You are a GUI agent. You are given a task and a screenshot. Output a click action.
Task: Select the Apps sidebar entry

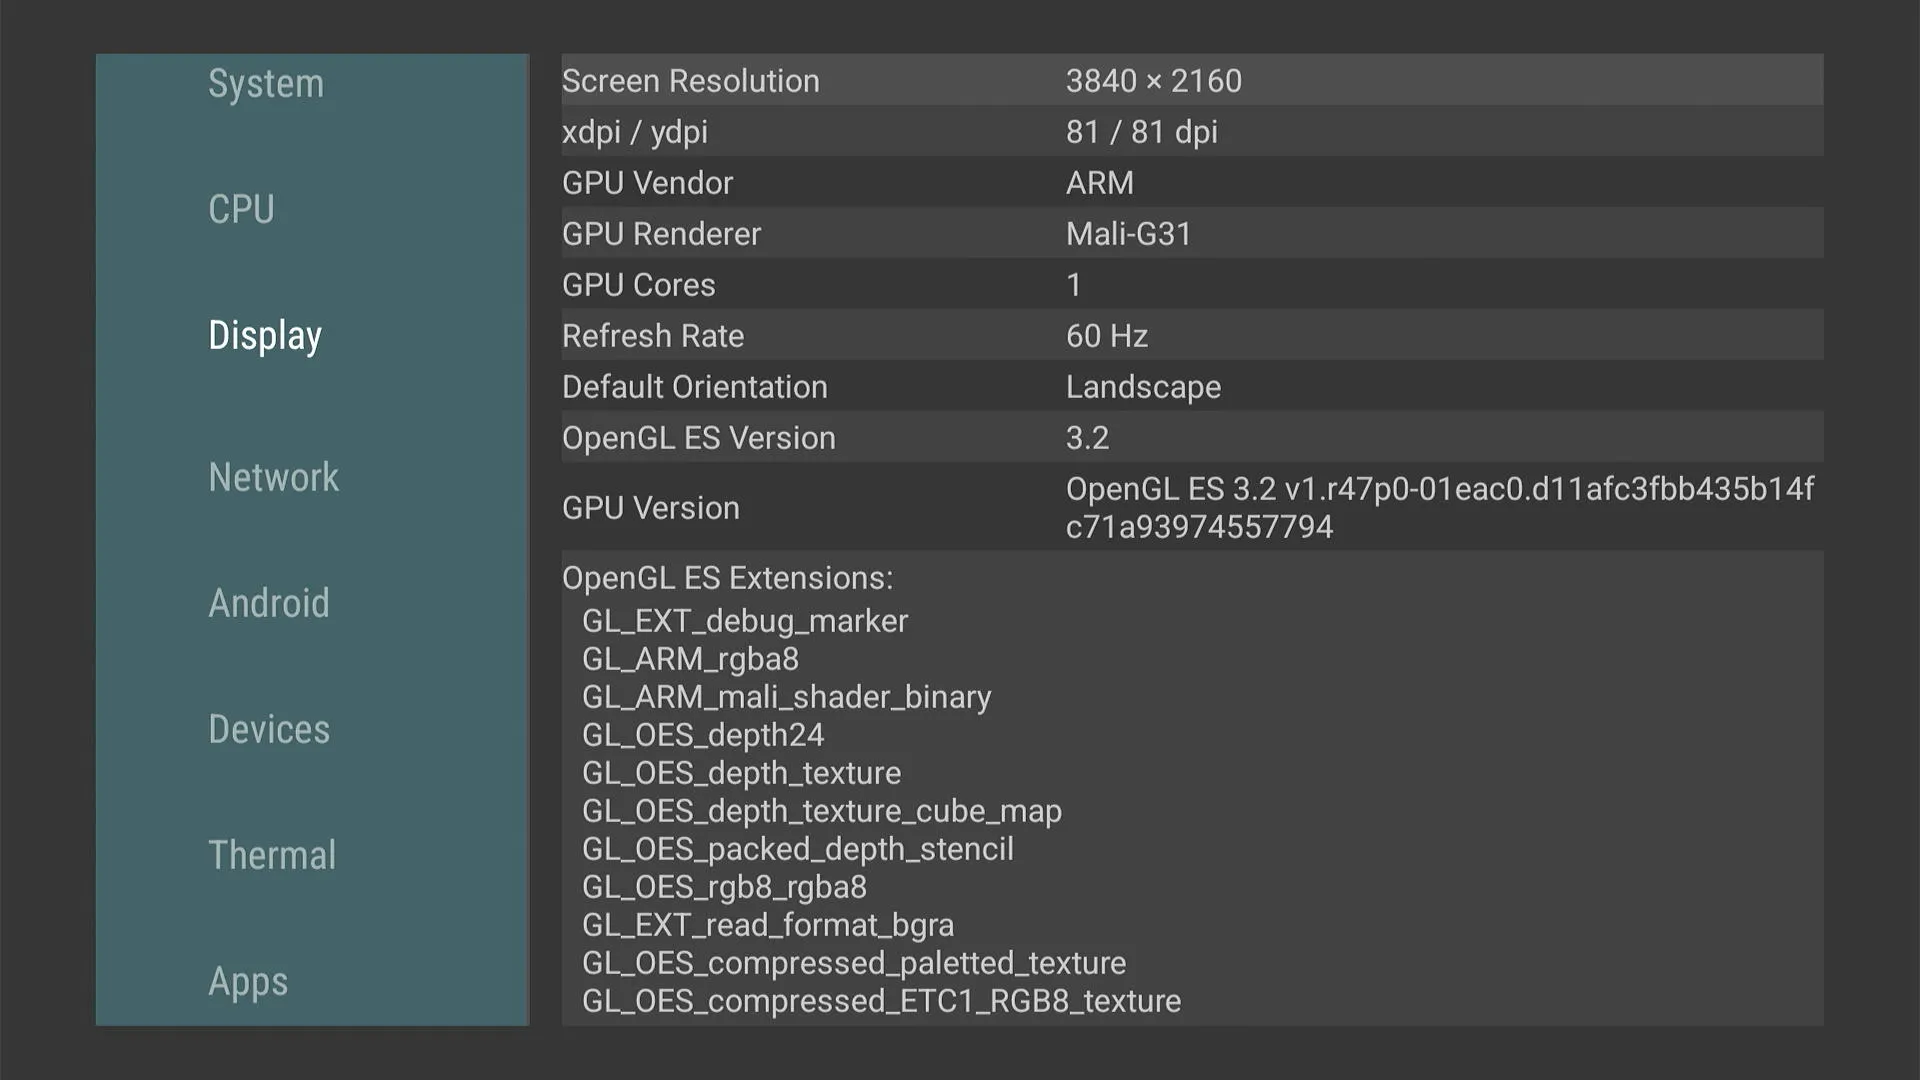(x=248, y=982)
